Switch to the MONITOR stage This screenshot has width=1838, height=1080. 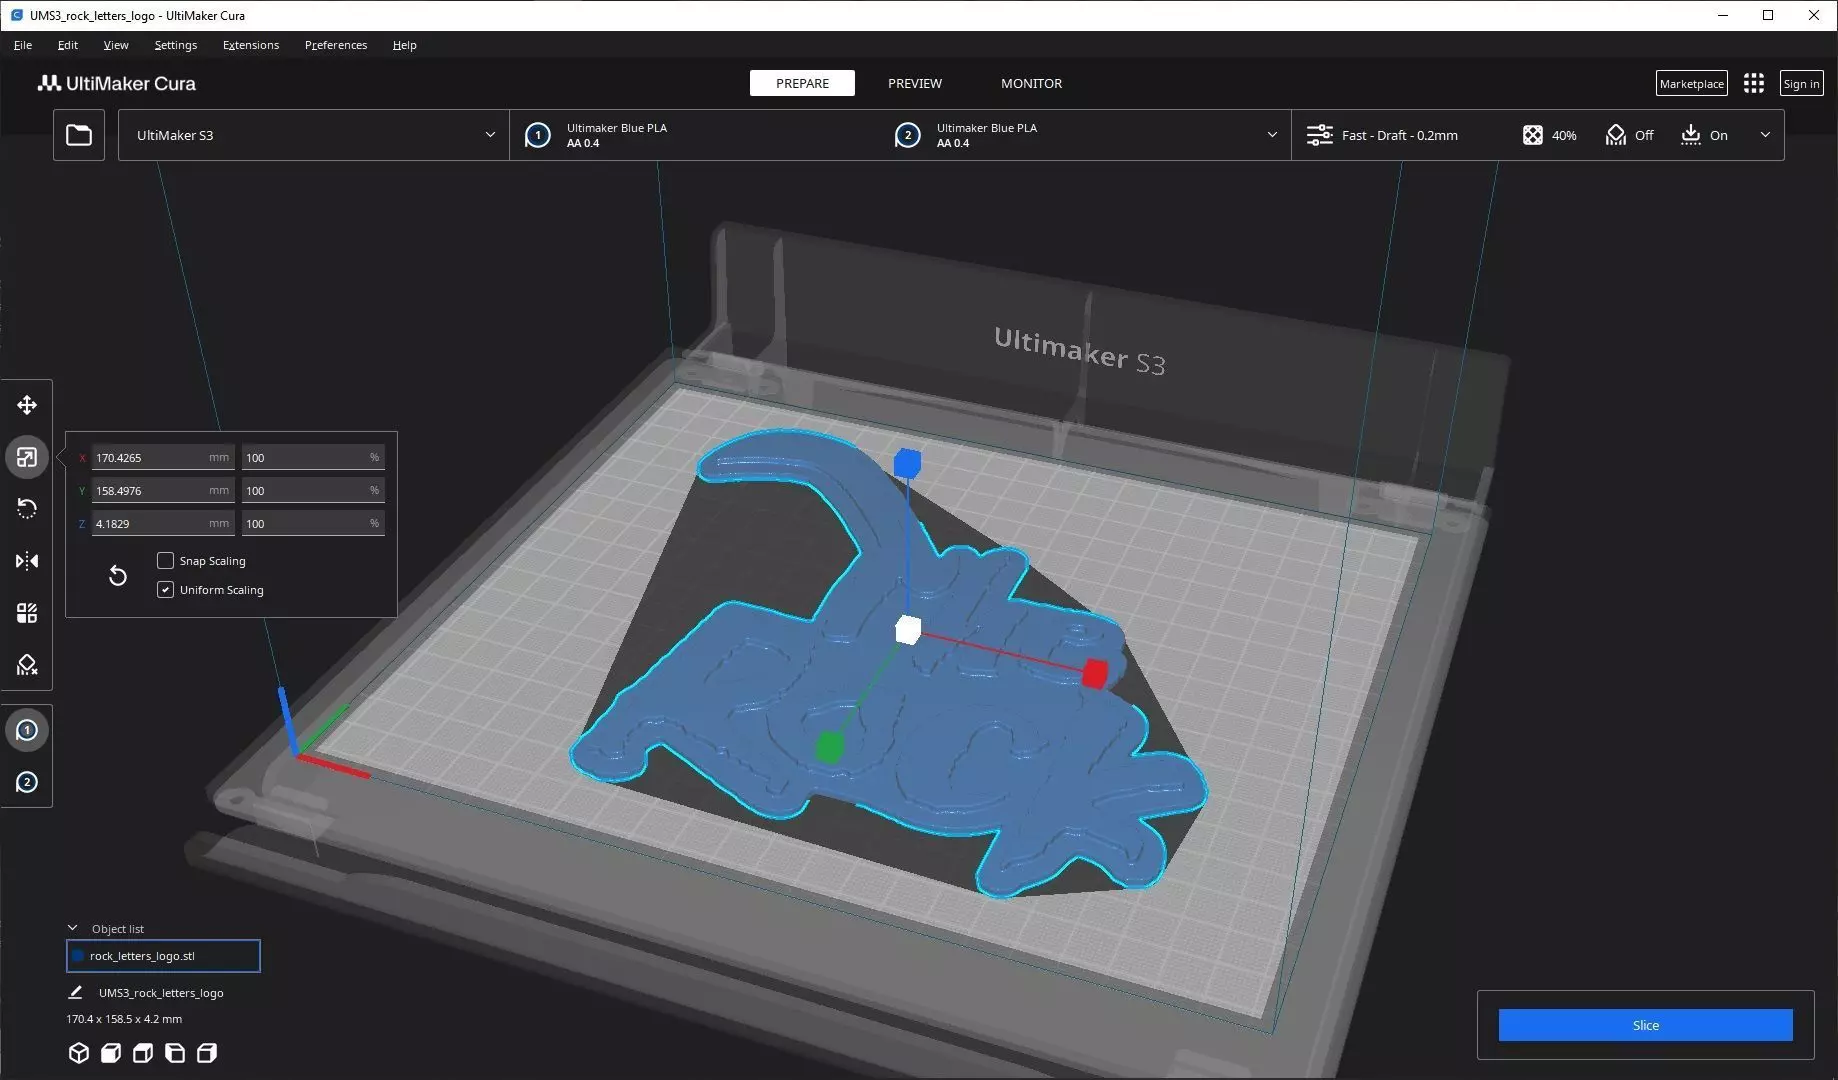(x=1032, y=83)
